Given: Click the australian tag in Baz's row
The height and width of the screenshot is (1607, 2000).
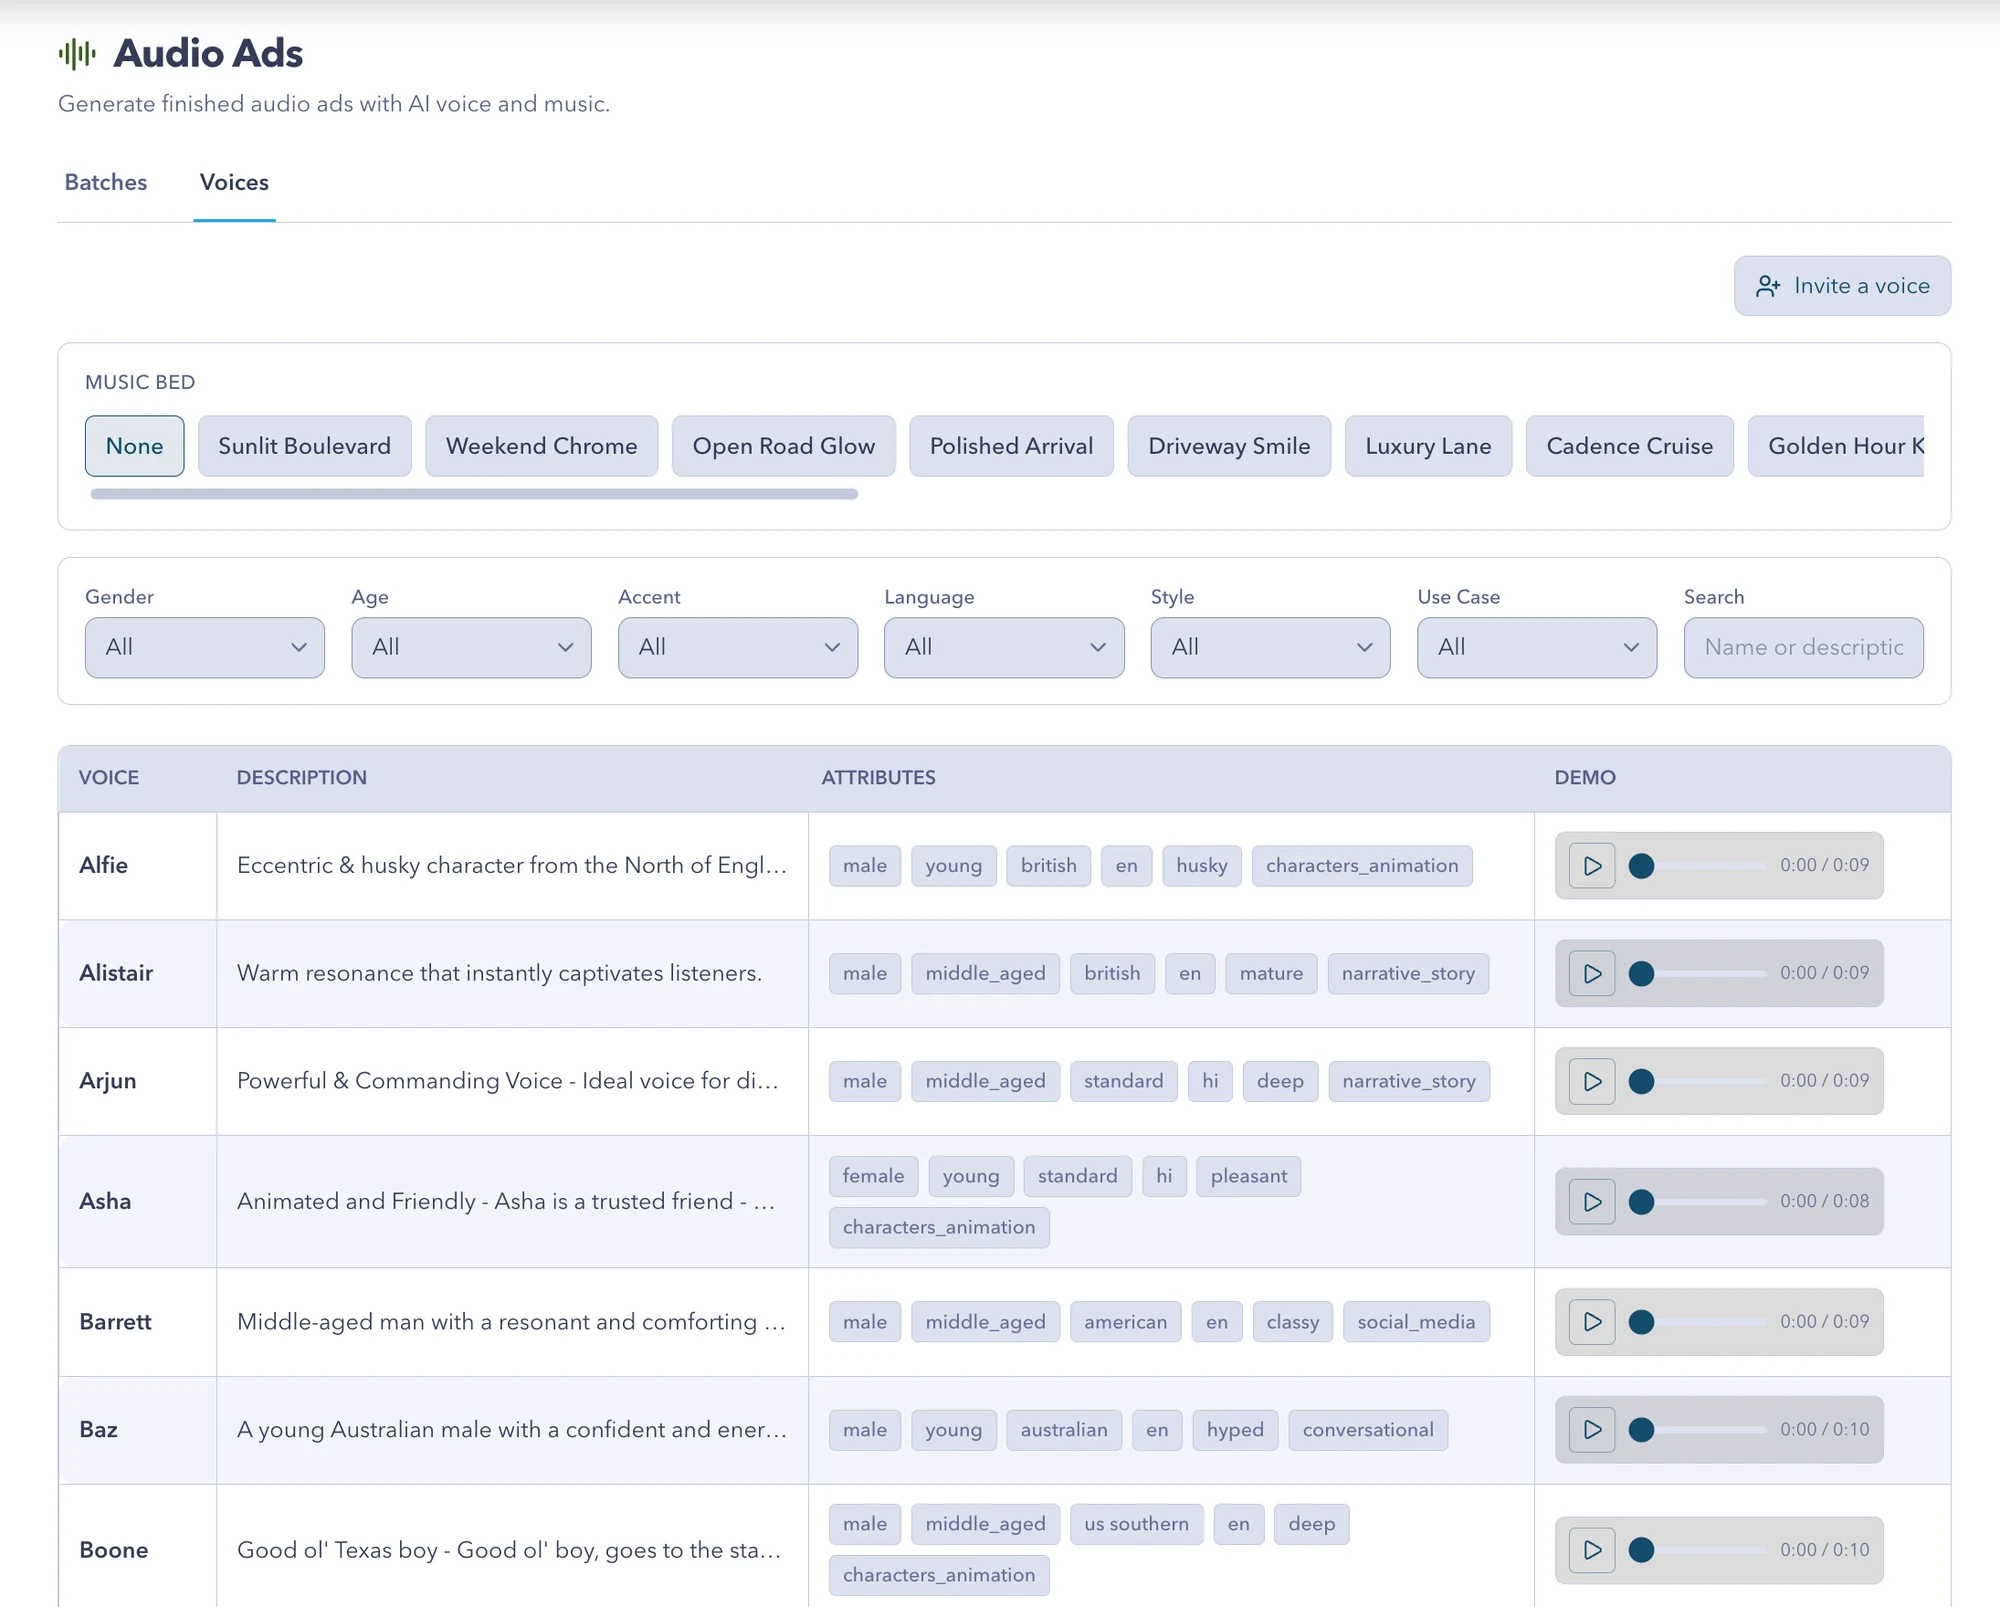Looking at the screenshot, I should tap(1064, 1430).
